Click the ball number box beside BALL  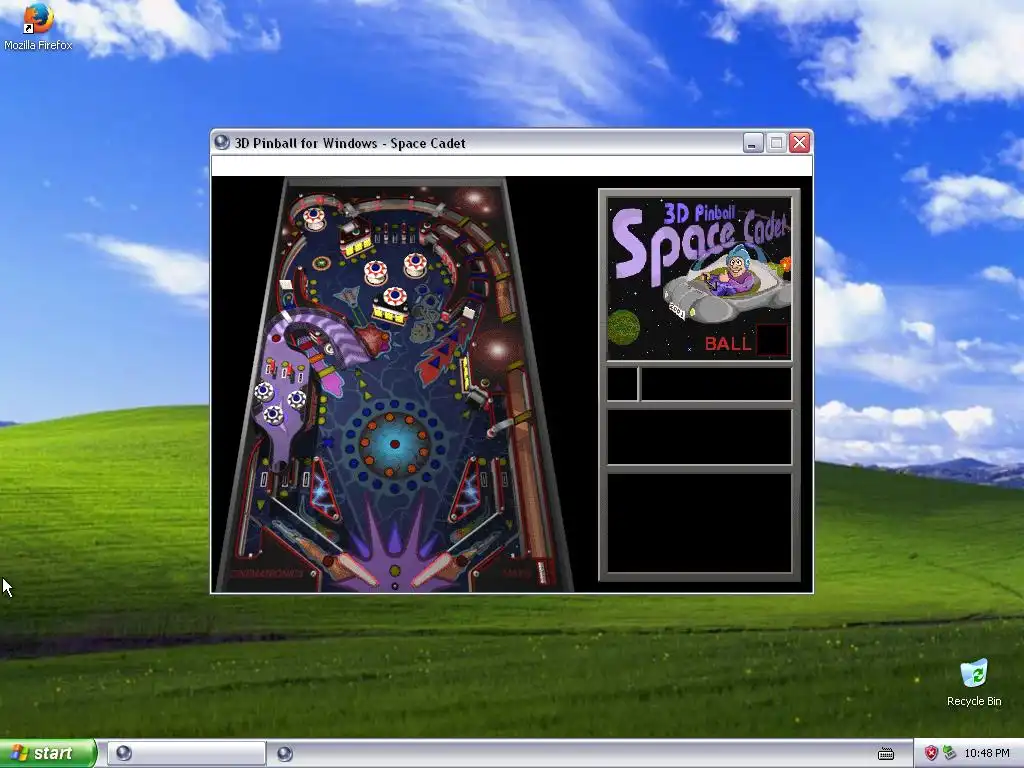[x=772, y=340]
